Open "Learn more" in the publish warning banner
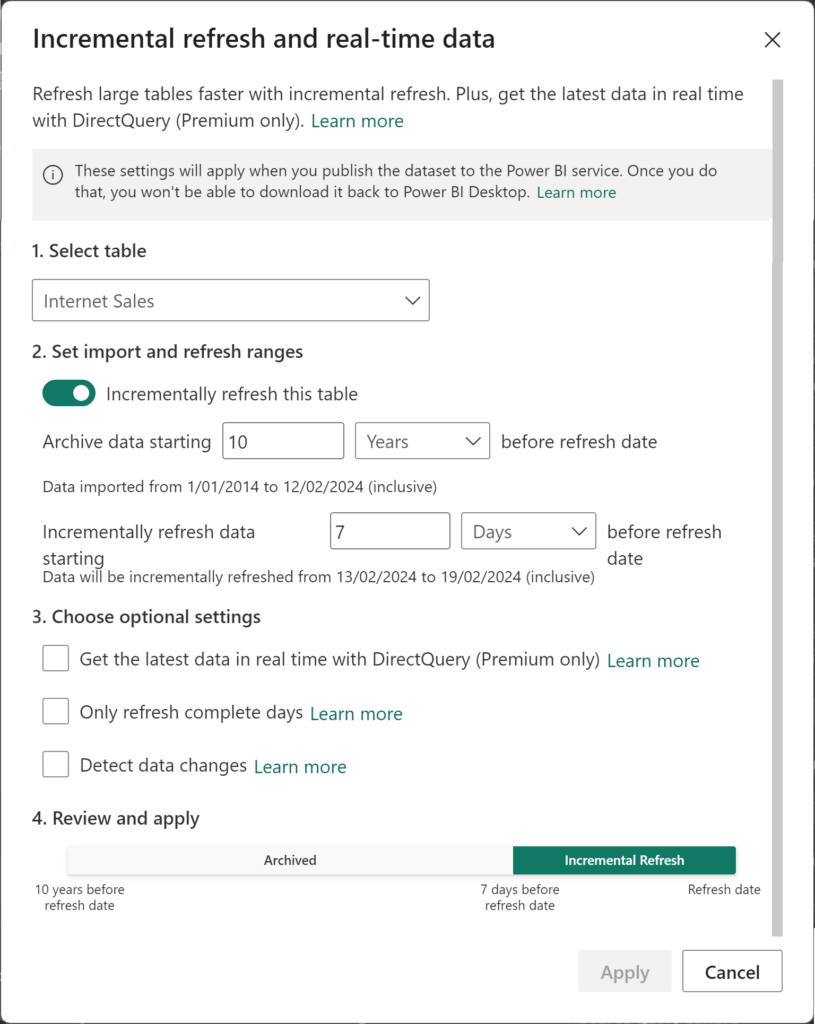Screen dimensions: 815x1024 point(576,192)
